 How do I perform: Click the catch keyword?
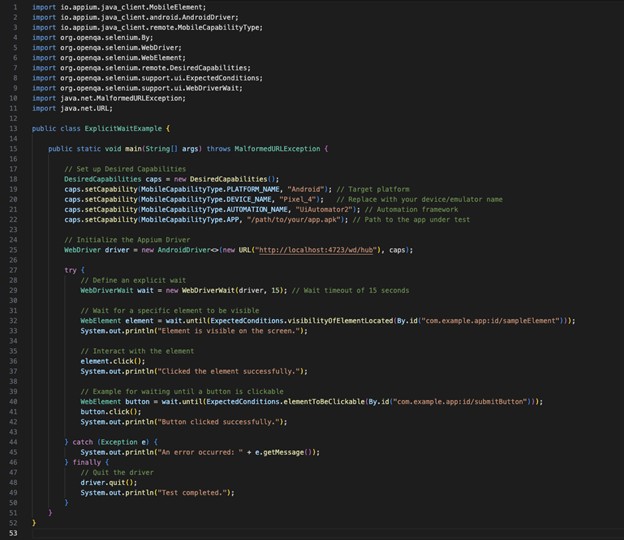[x=82, y=442]
